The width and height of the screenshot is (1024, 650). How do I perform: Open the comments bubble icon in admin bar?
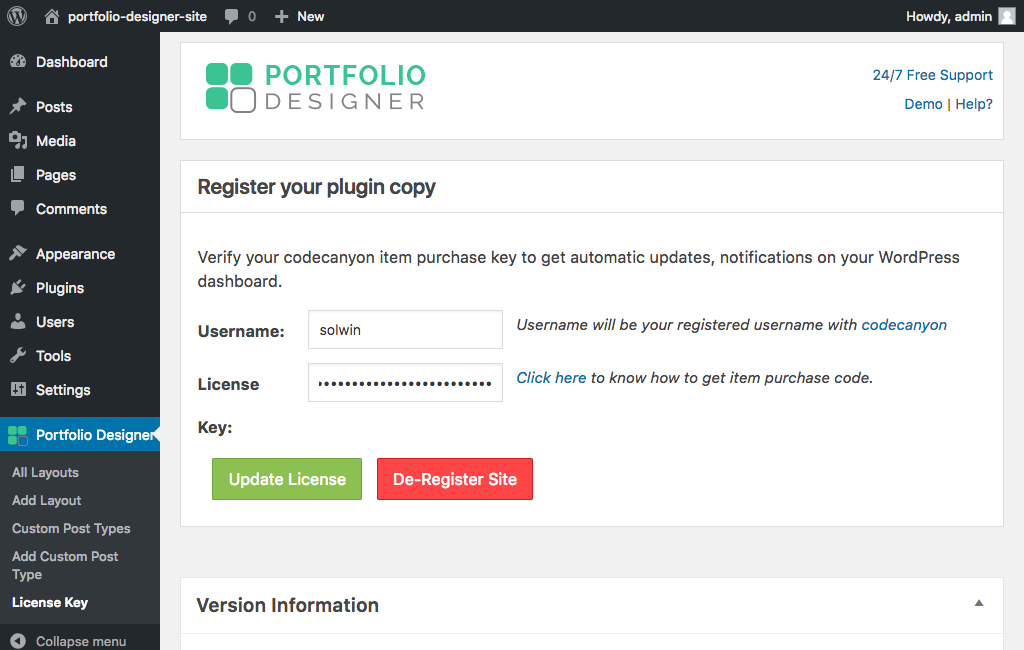232,16
